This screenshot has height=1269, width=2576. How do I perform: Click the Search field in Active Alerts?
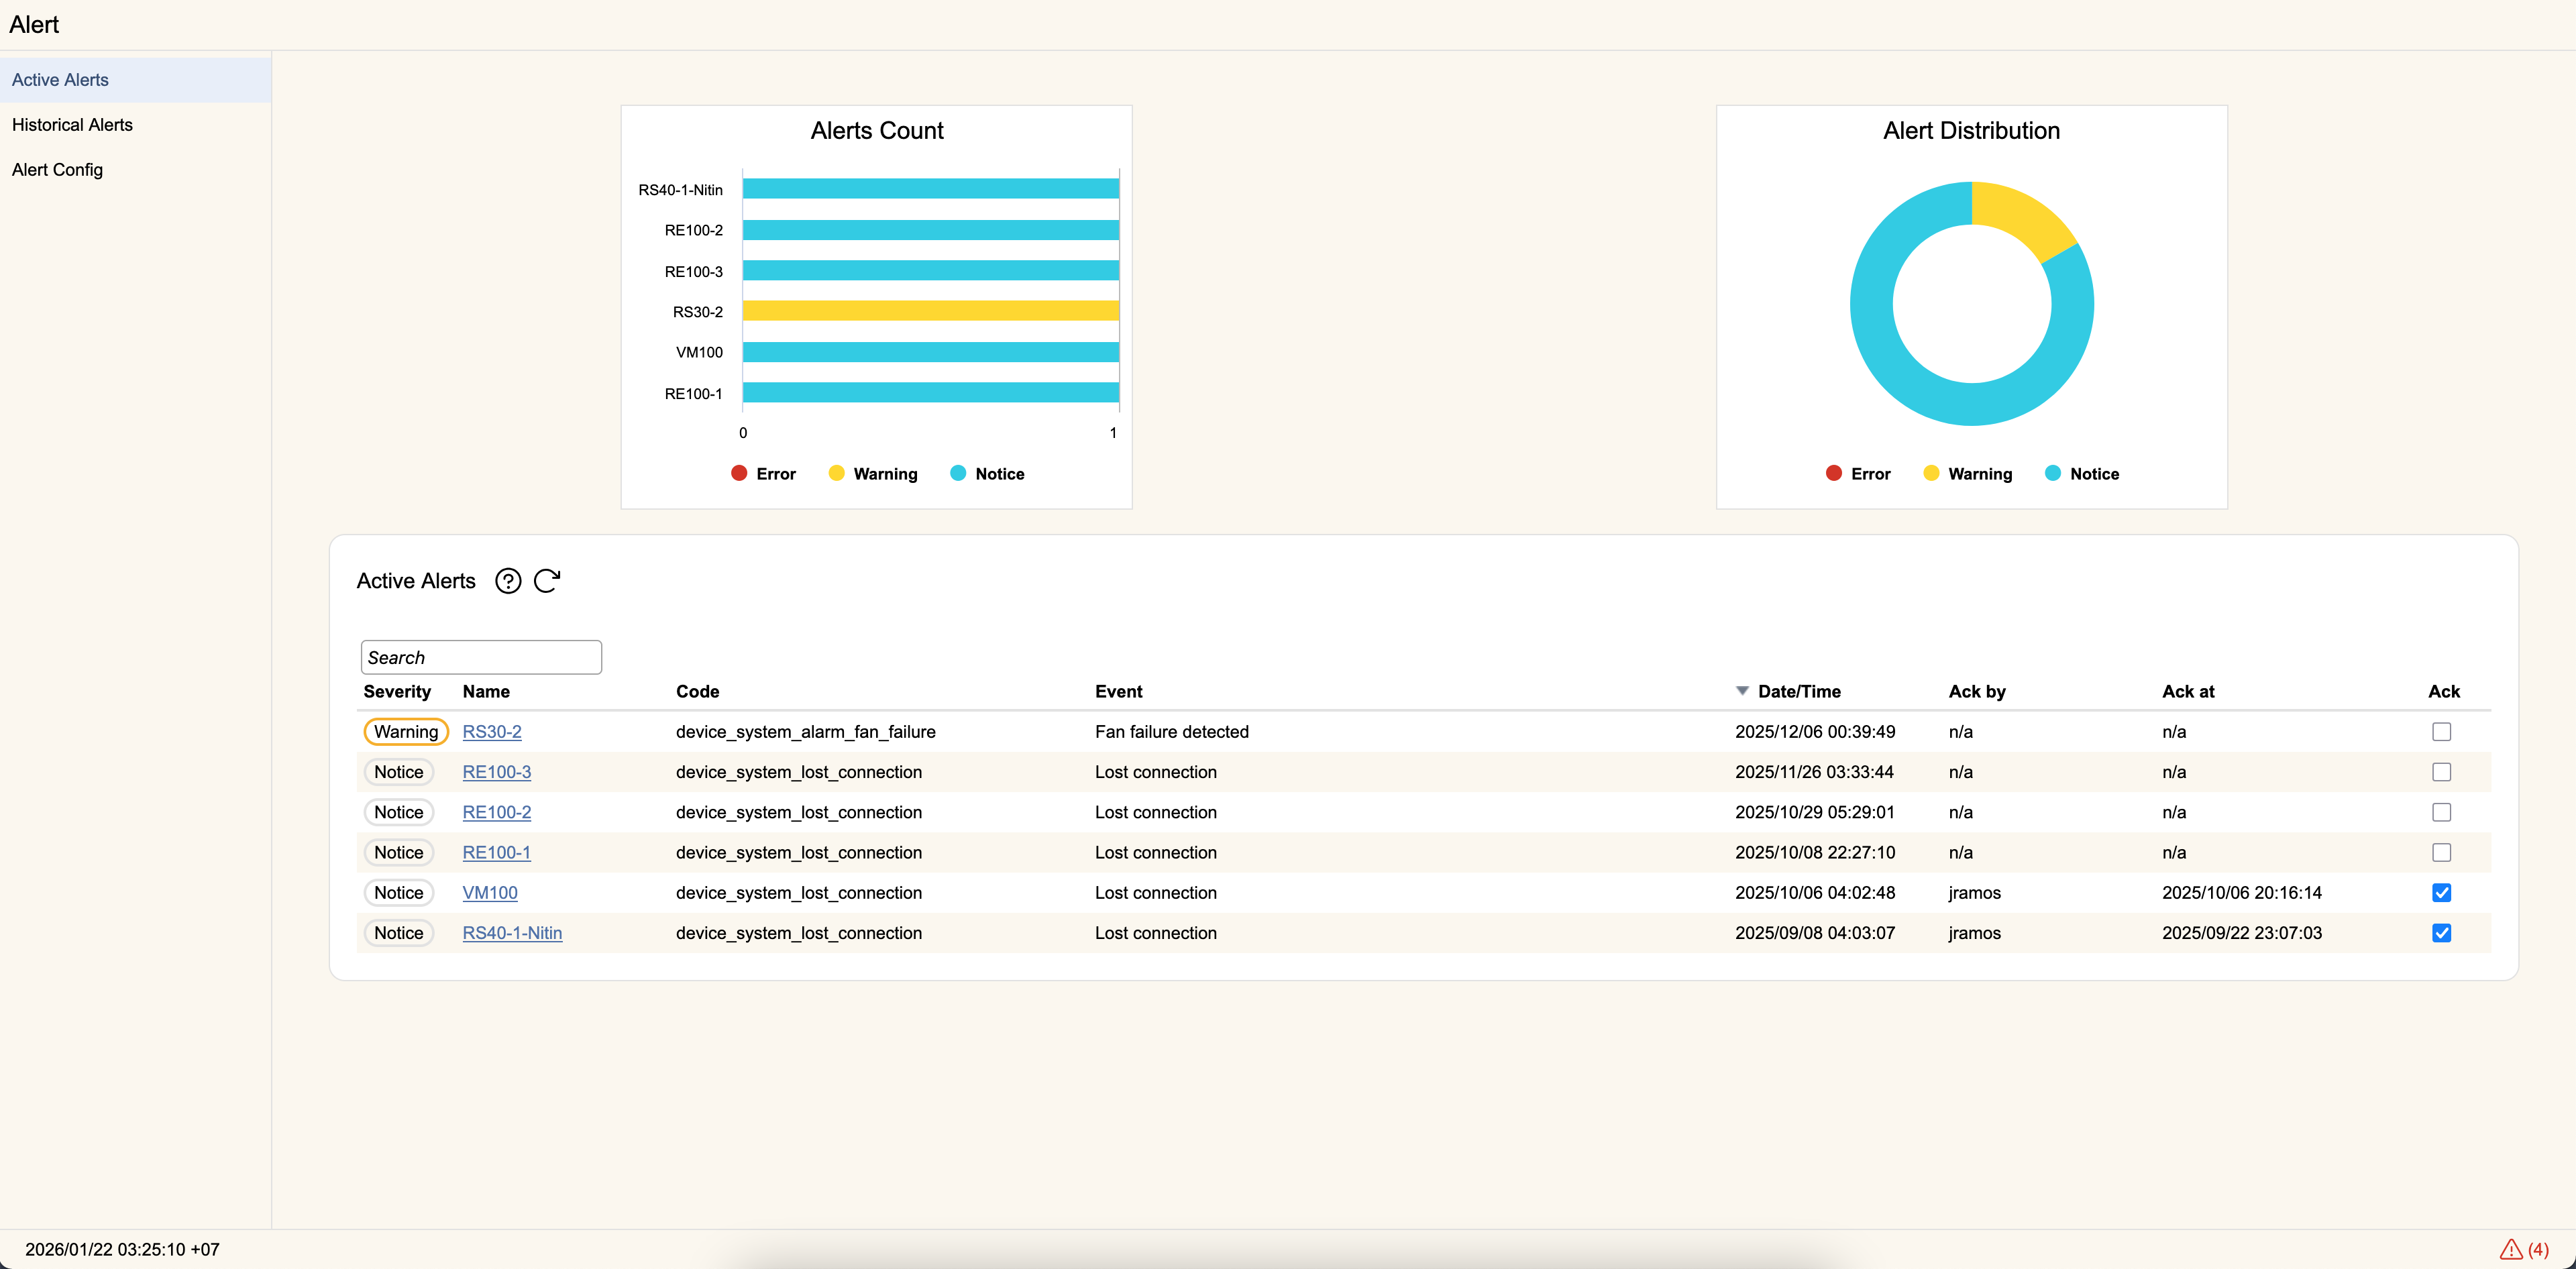(x=481, y=657)
